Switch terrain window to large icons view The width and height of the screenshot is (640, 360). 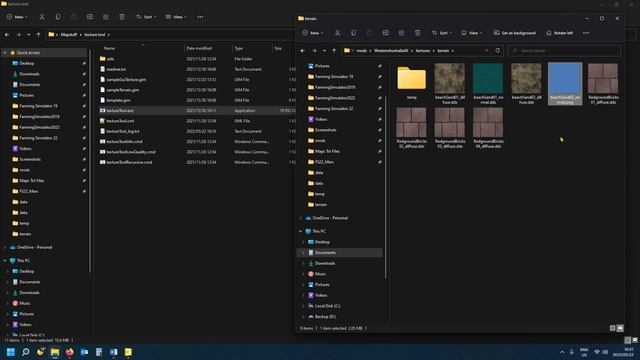coord(620,328)
